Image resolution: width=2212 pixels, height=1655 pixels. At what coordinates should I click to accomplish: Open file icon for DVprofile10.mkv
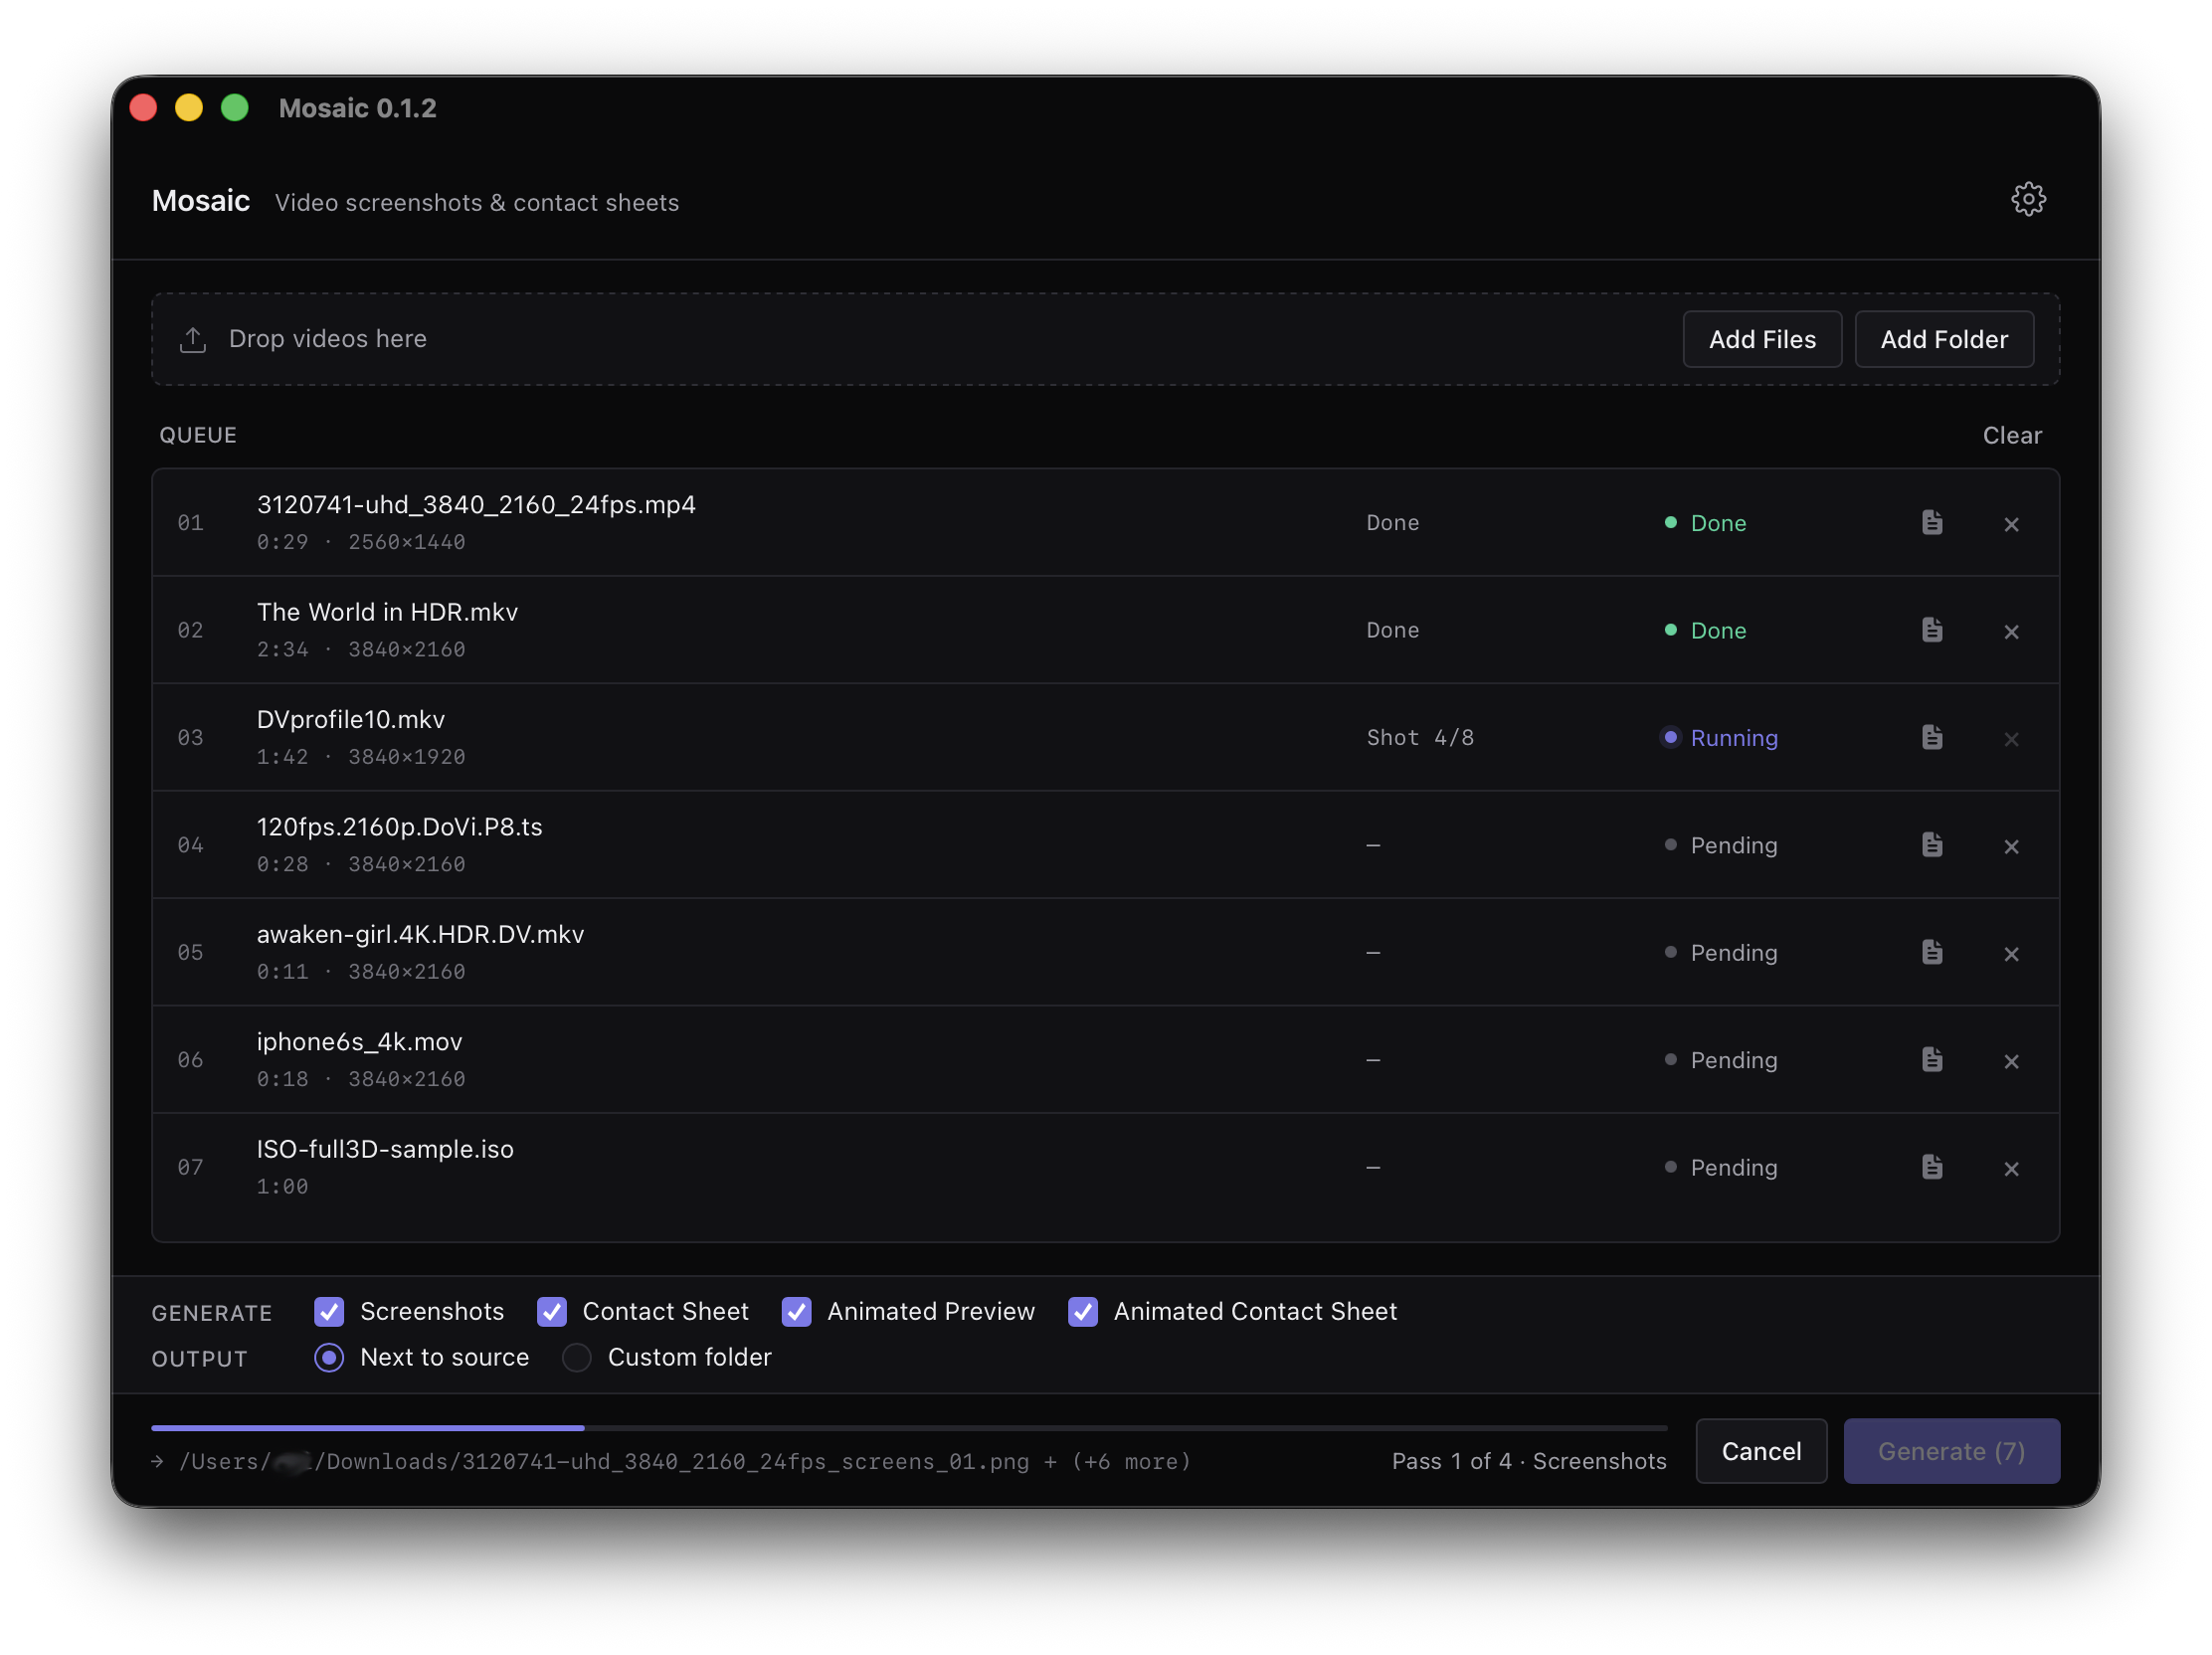pos(1931,738)
